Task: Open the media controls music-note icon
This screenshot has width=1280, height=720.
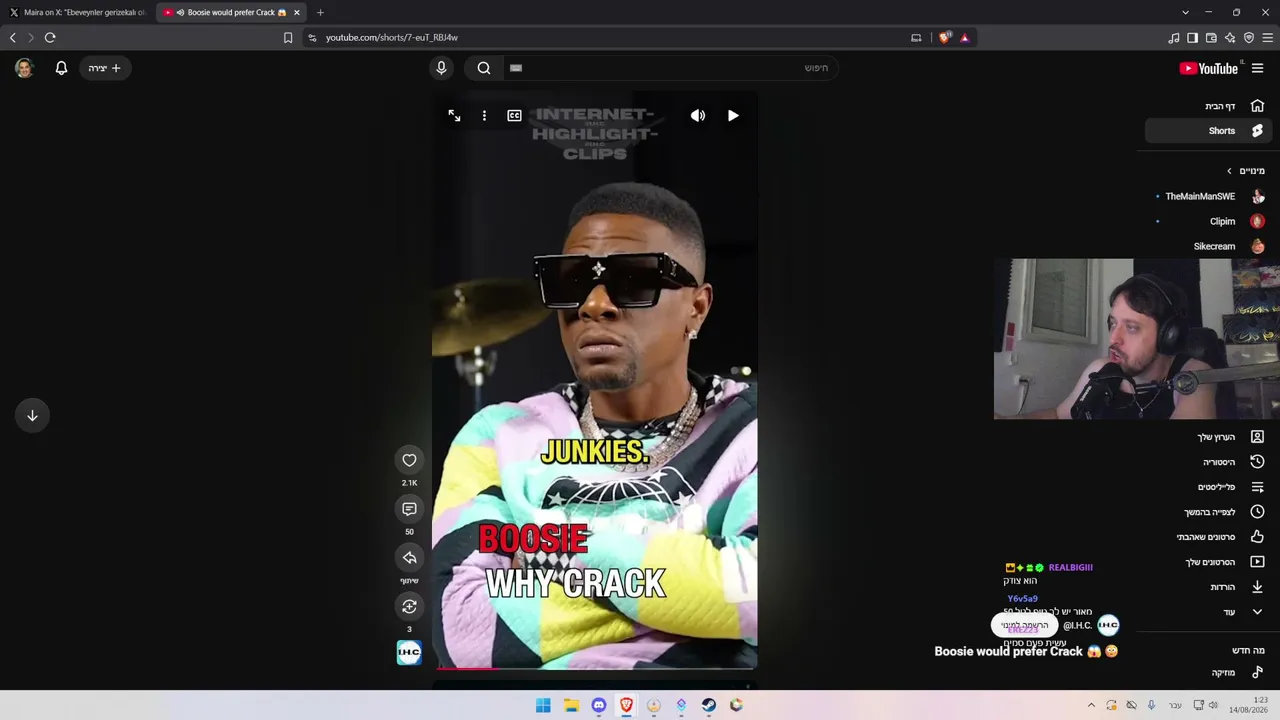Action: click(1174, 38)
